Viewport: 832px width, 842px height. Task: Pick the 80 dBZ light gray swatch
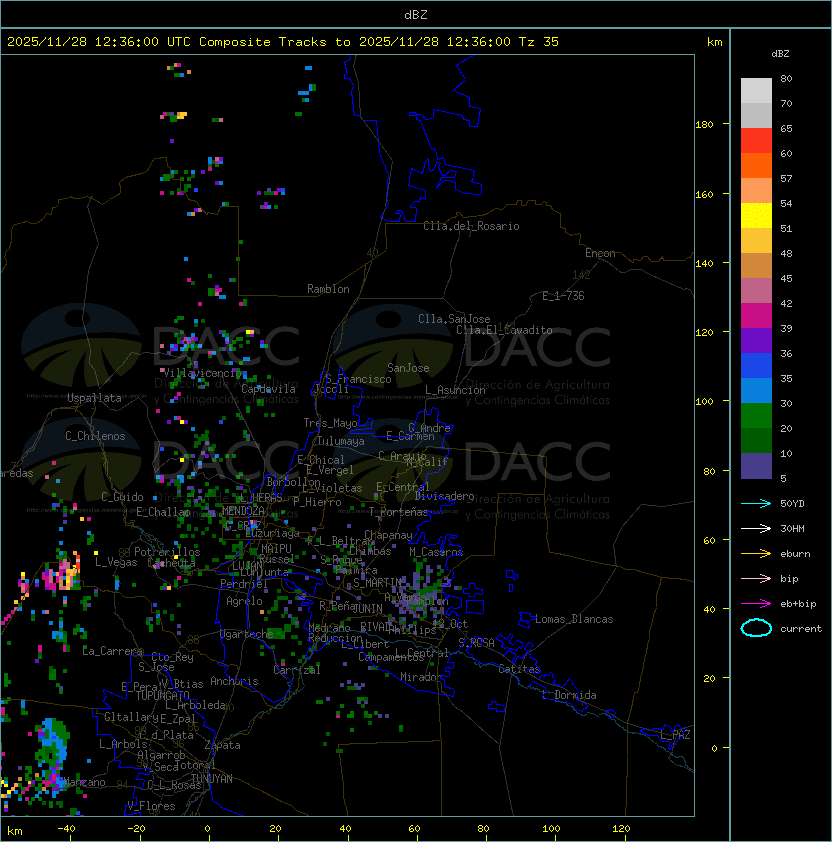[x=756, y=91]
